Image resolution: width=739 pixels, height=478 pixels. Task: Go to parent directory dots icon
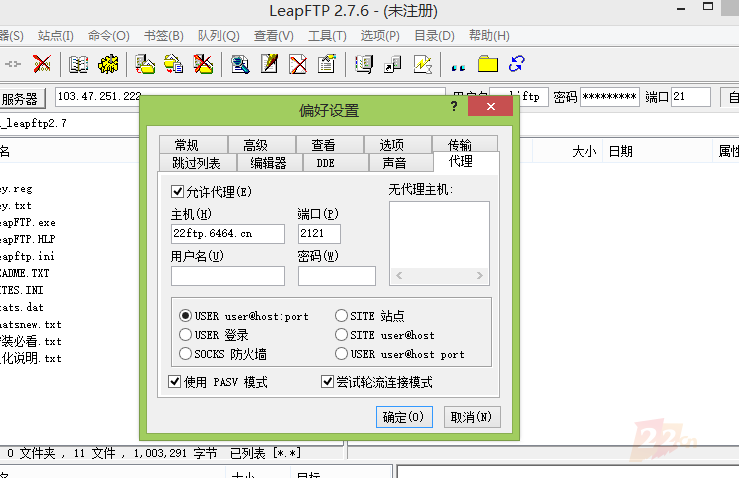pos(458,67)
